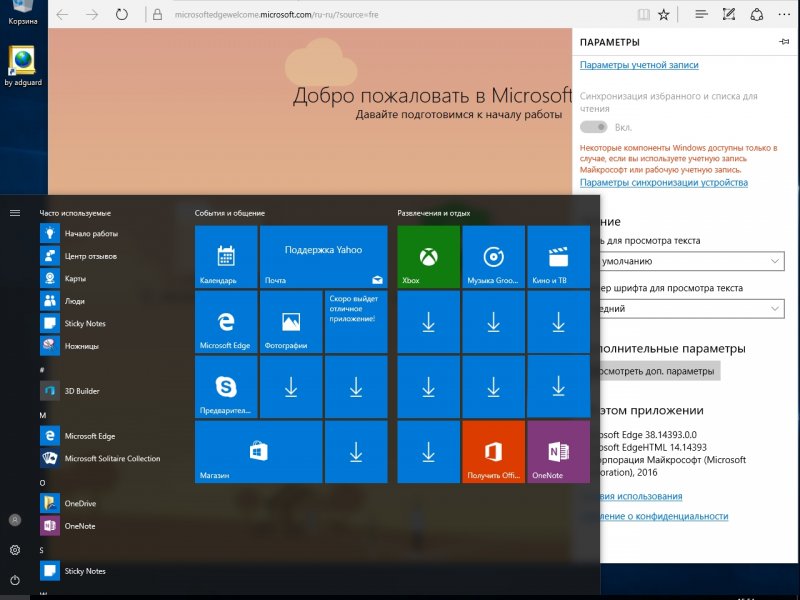Image resolution: width=800 pixels, height=600 pixels.
Task: Add page to favorites with star icon
Action: tap(663, 15)
